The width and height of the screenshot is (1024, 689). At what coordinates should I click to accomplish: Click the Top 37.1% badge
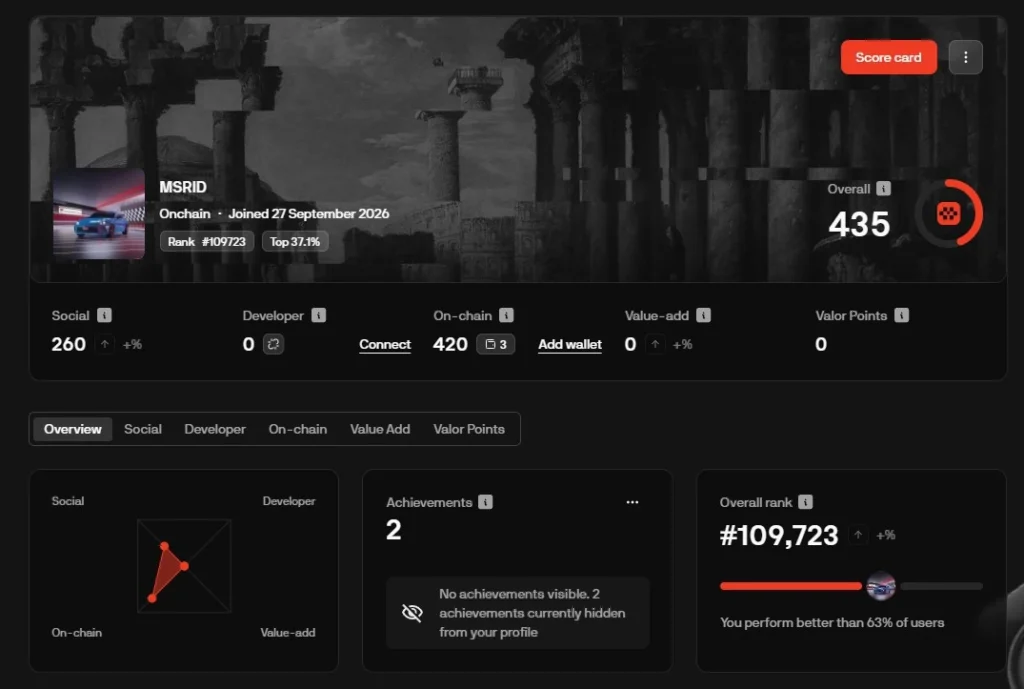coord(295,242)
